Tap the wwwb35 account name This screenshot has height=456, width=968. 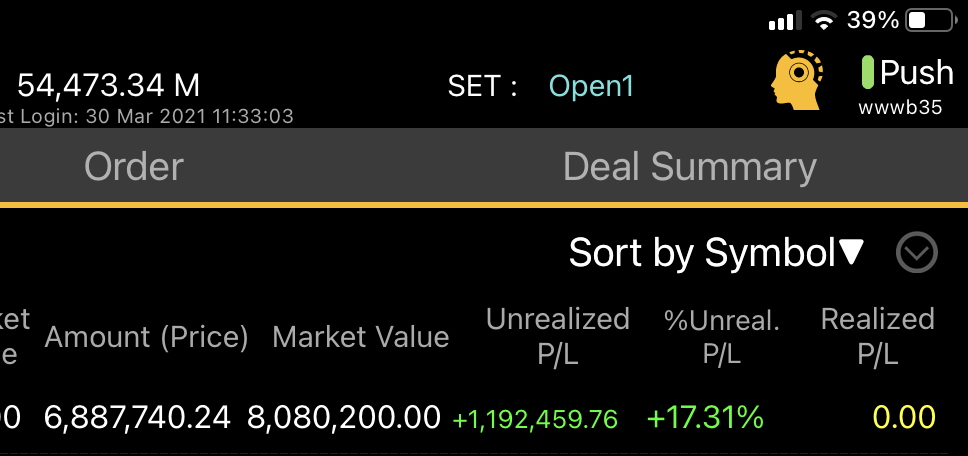tap(900, 108)
